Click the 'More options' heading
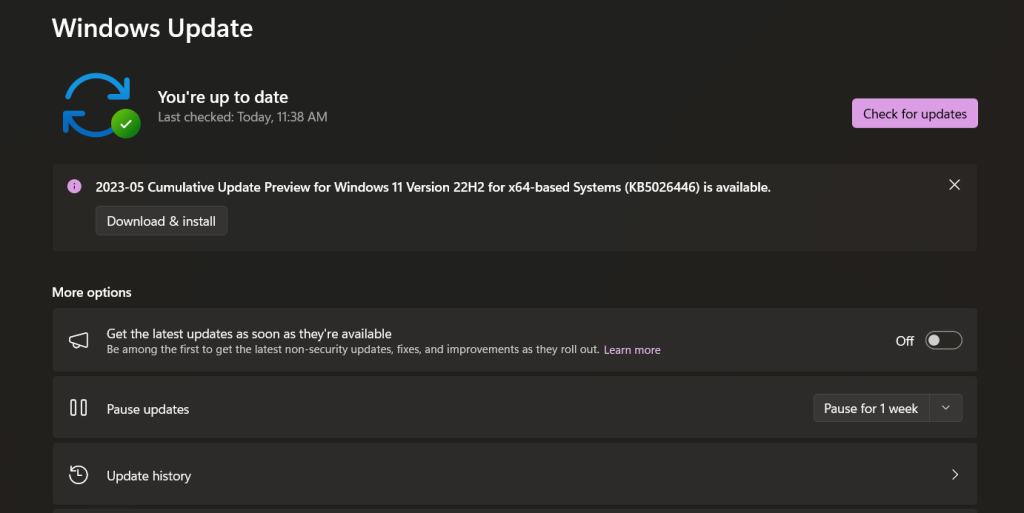 coord(91,292)
